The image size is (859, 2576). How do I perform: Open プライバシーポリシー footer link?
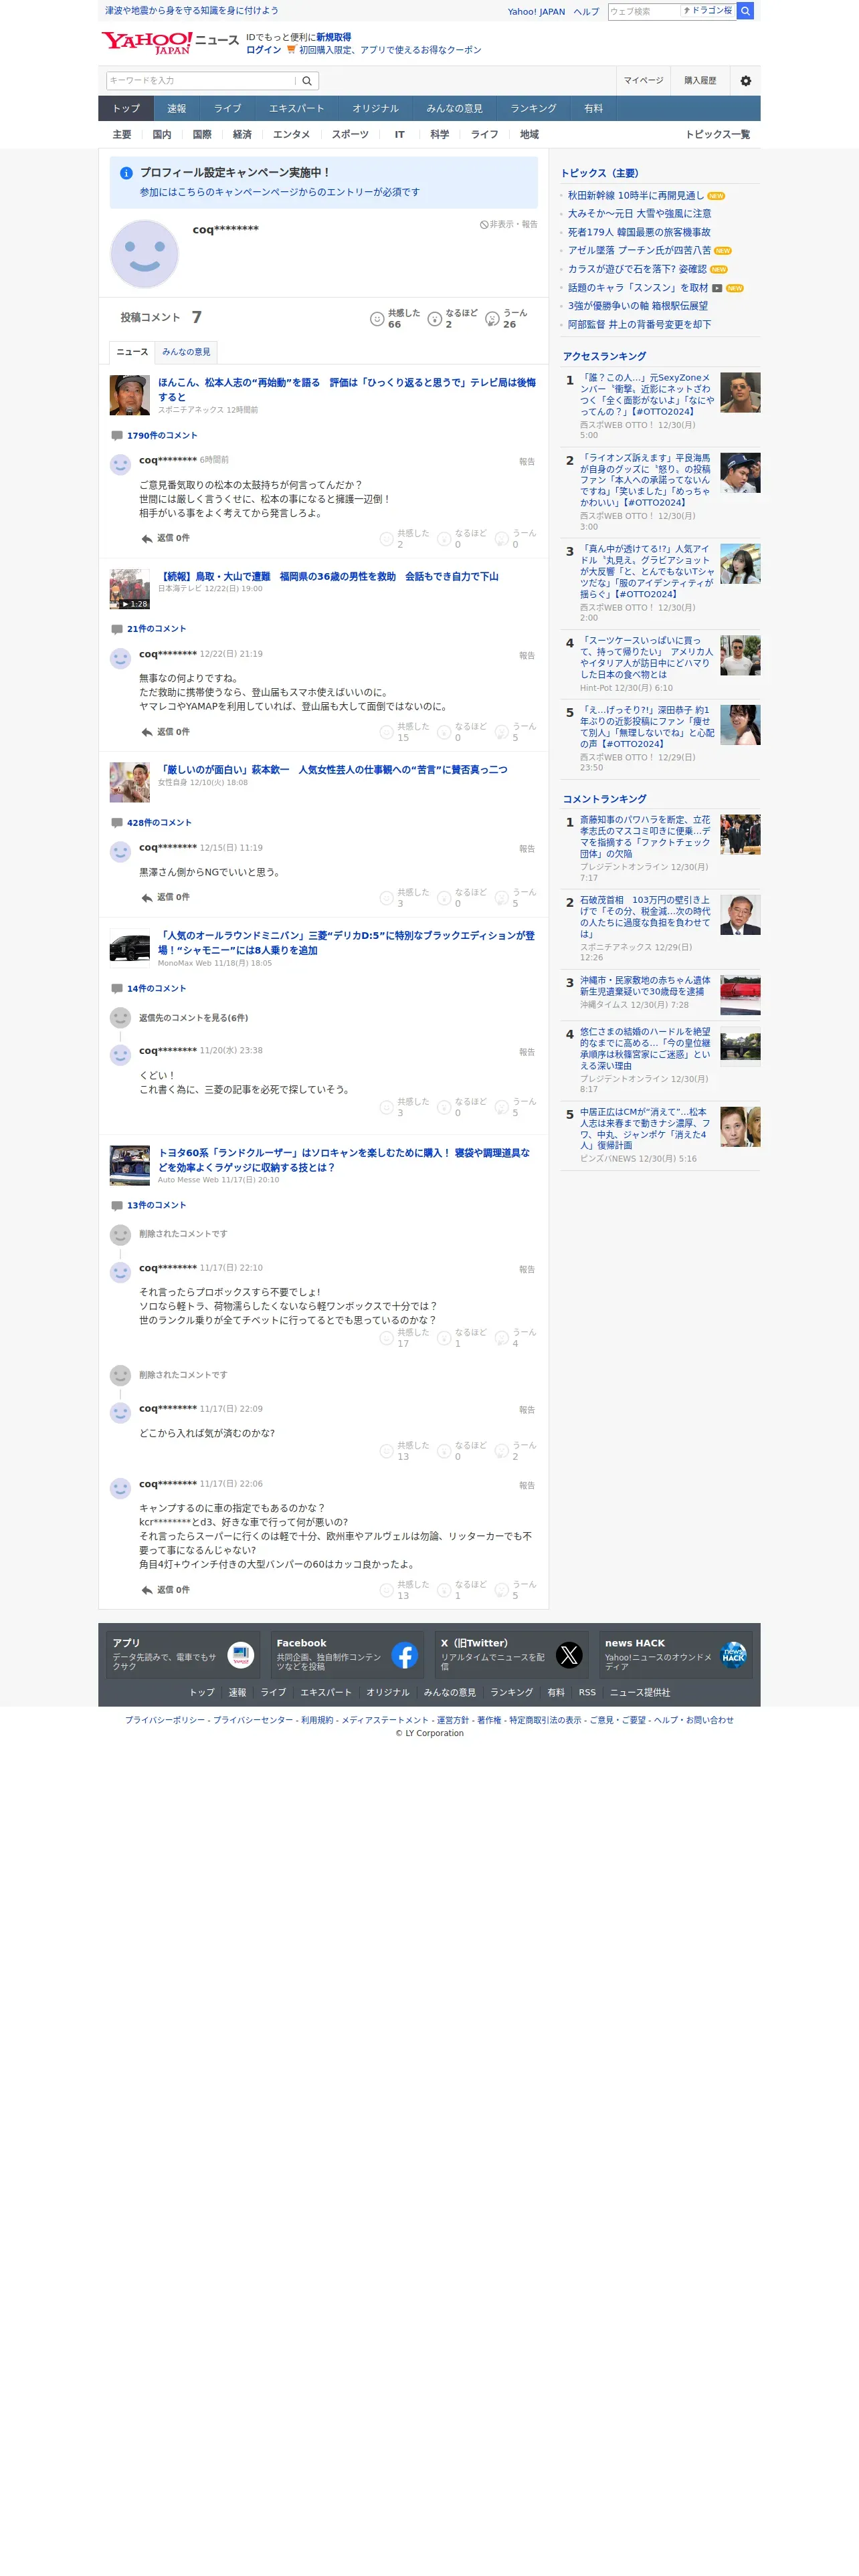click(x=165, y=1720)
